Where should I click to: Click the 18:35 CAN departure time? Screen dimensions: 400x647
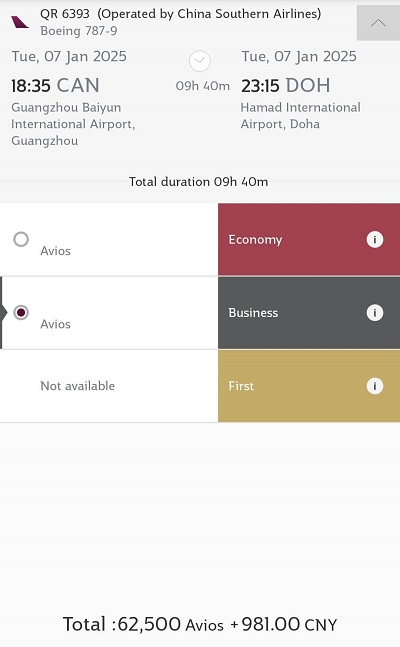click(x=55, y=86)
